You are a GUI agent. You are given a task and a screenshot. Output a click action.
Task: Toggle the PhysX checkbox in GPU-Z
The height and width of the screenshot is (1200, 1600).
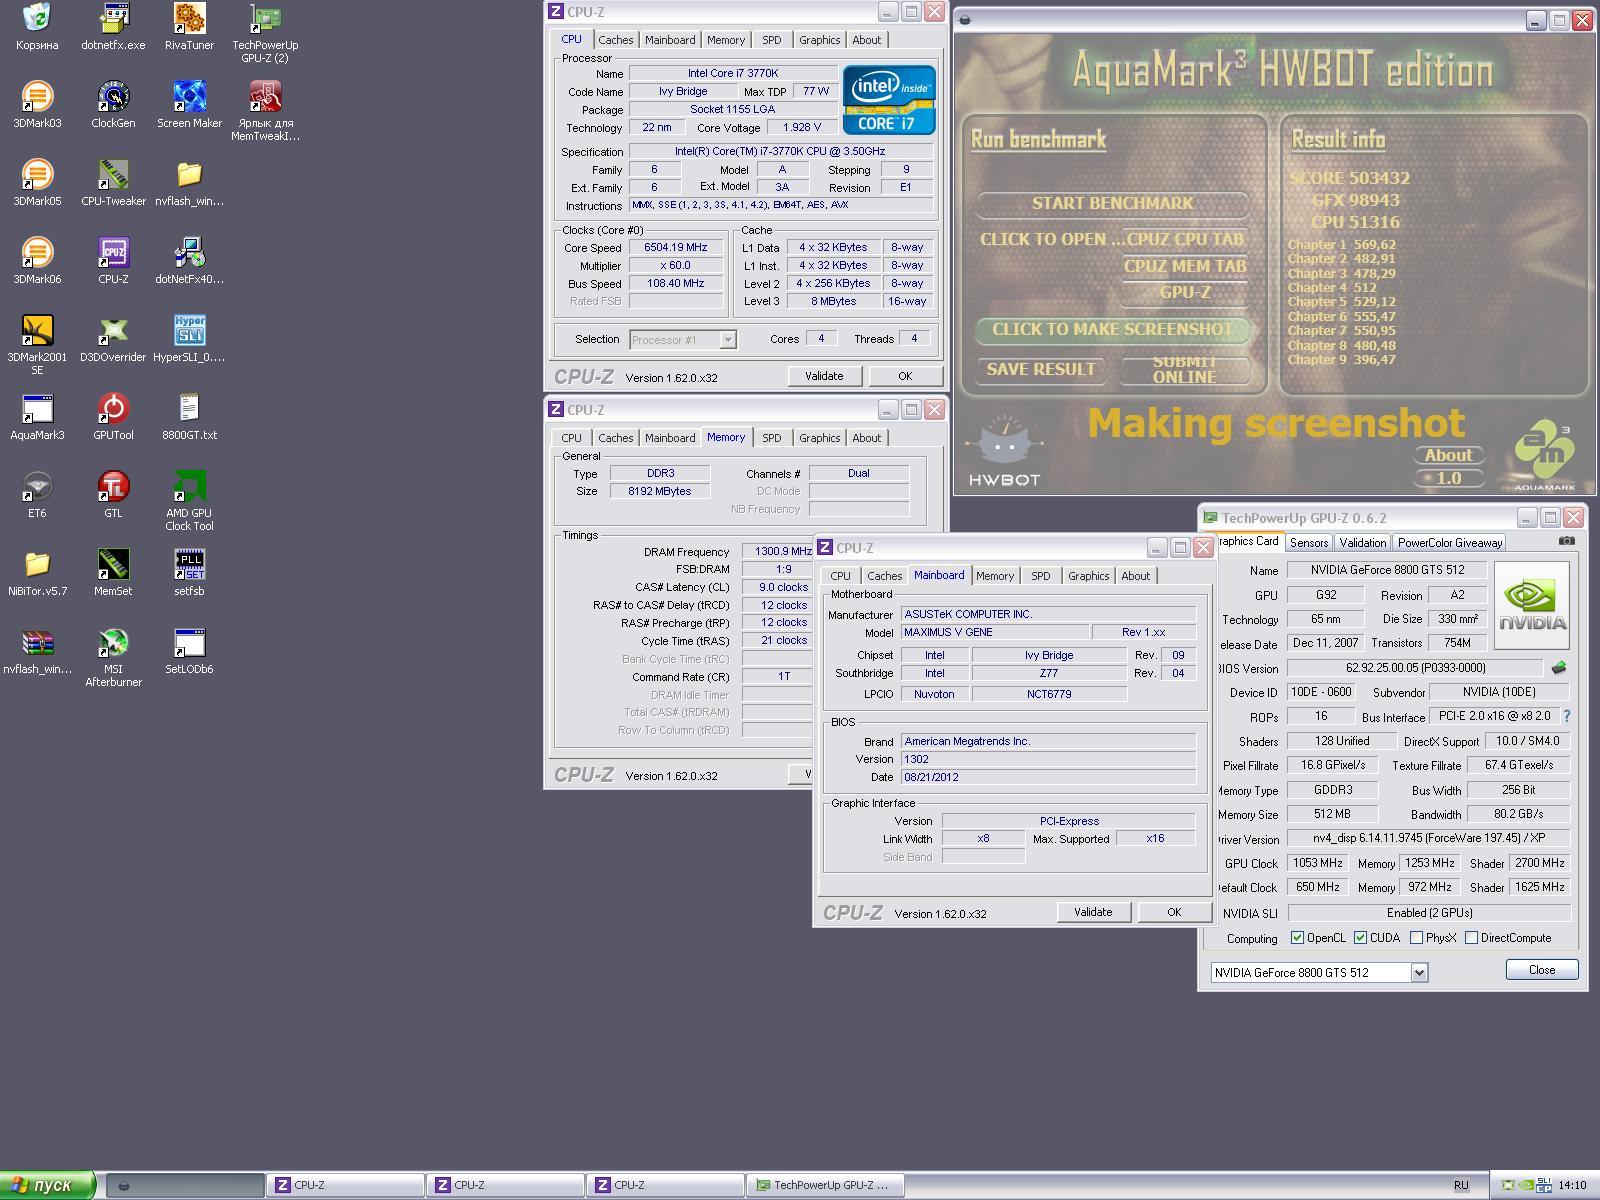1416,938
